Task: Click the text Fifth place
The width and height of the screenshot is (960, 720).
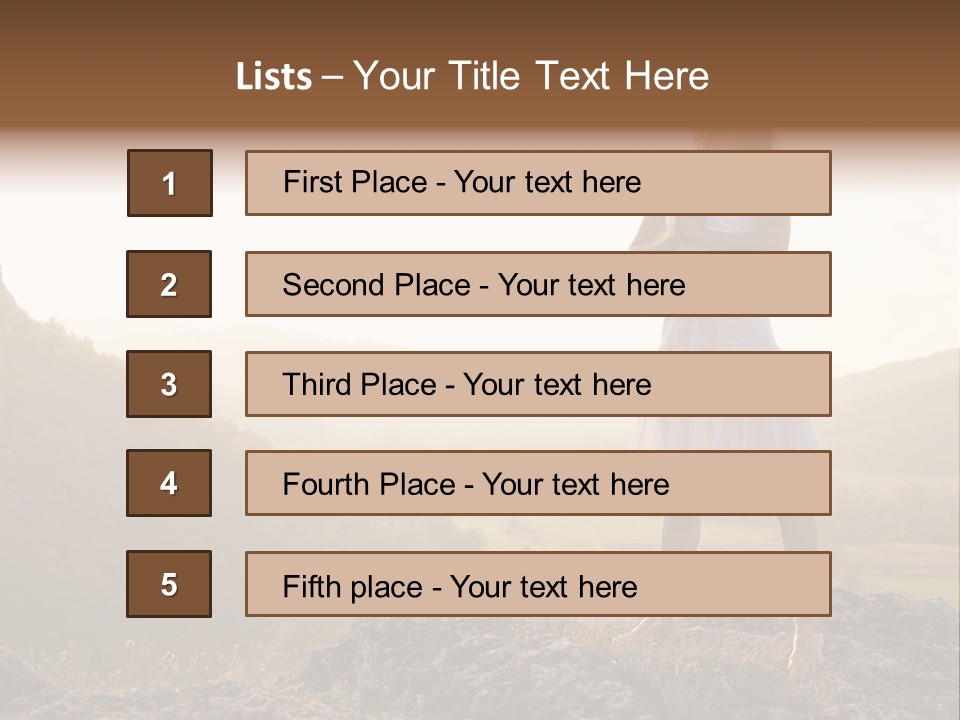Action: coord(353,587)
